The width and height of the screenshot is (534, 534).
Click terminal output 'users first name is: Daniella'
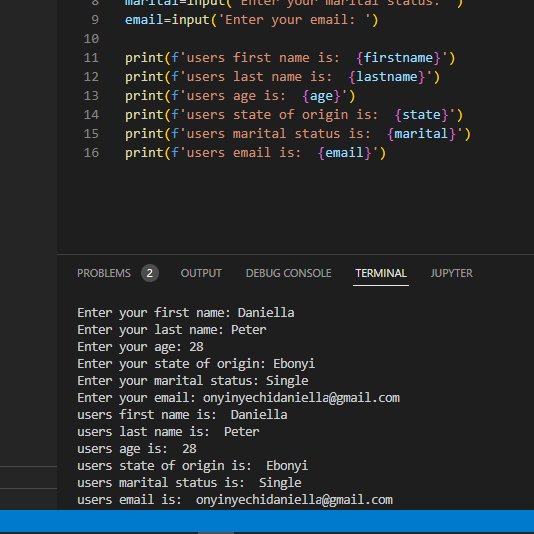182,415
